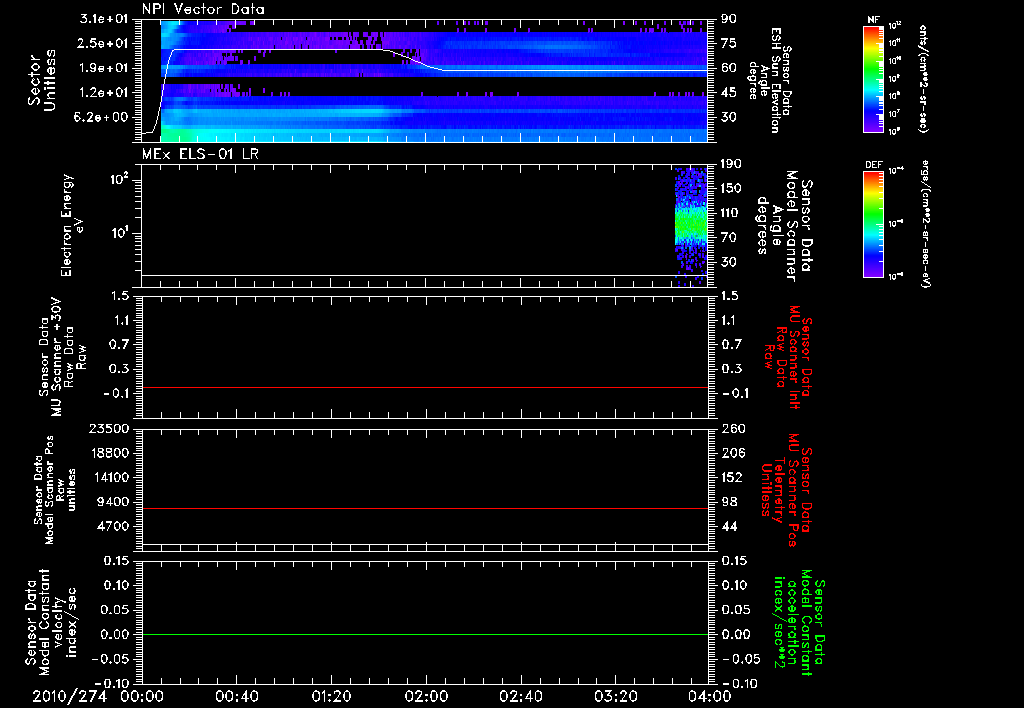Click the "MU Scanner +30V Raw Data" axis label

point(62,357)
